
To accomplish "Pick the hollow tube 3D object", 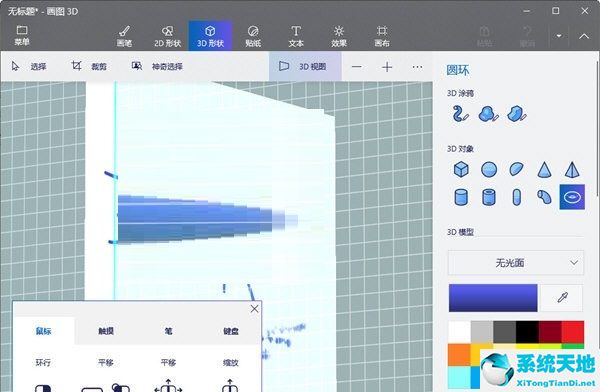I will pyautogui.click(x=489, y=197).
